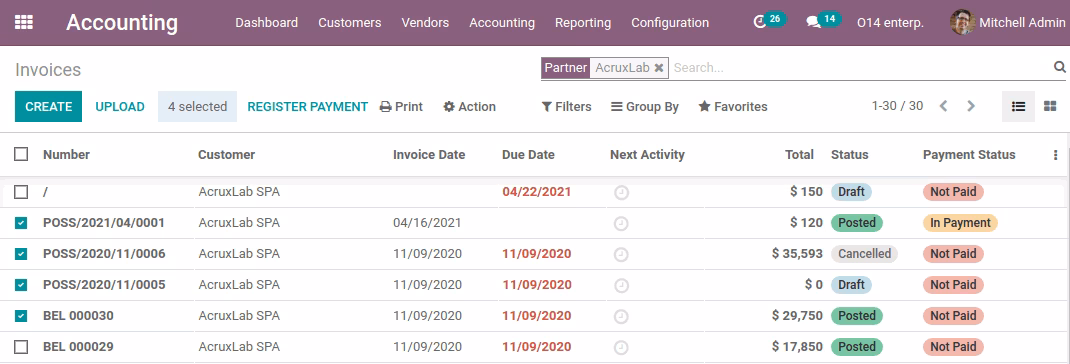Open the Print dropdown
1070x364 pixels.
[401, 107]
